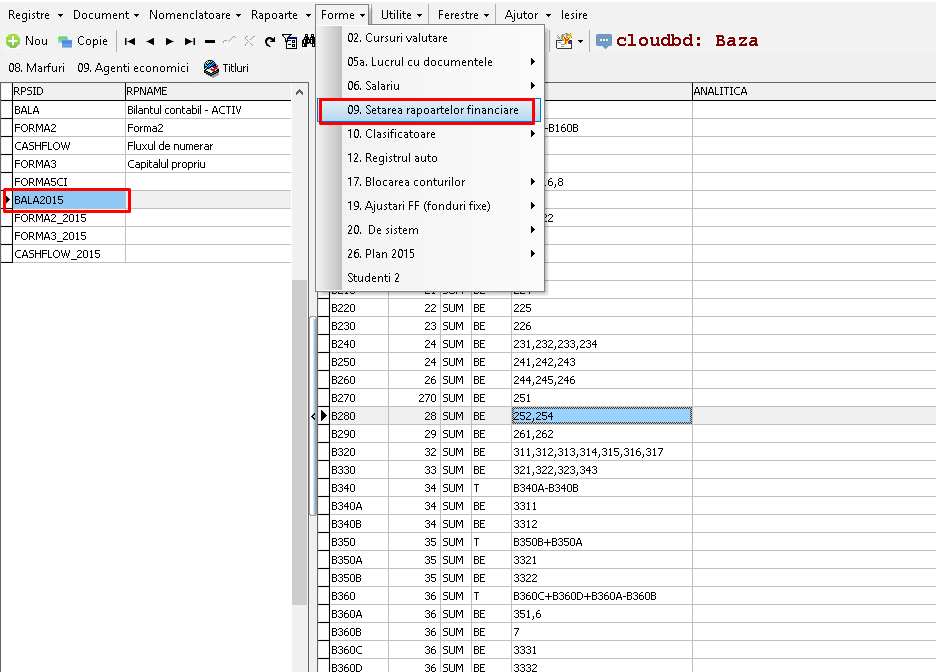Click the cell containing 252,254
The width and height of the screenshot is (936, 672).
point(602,416)
